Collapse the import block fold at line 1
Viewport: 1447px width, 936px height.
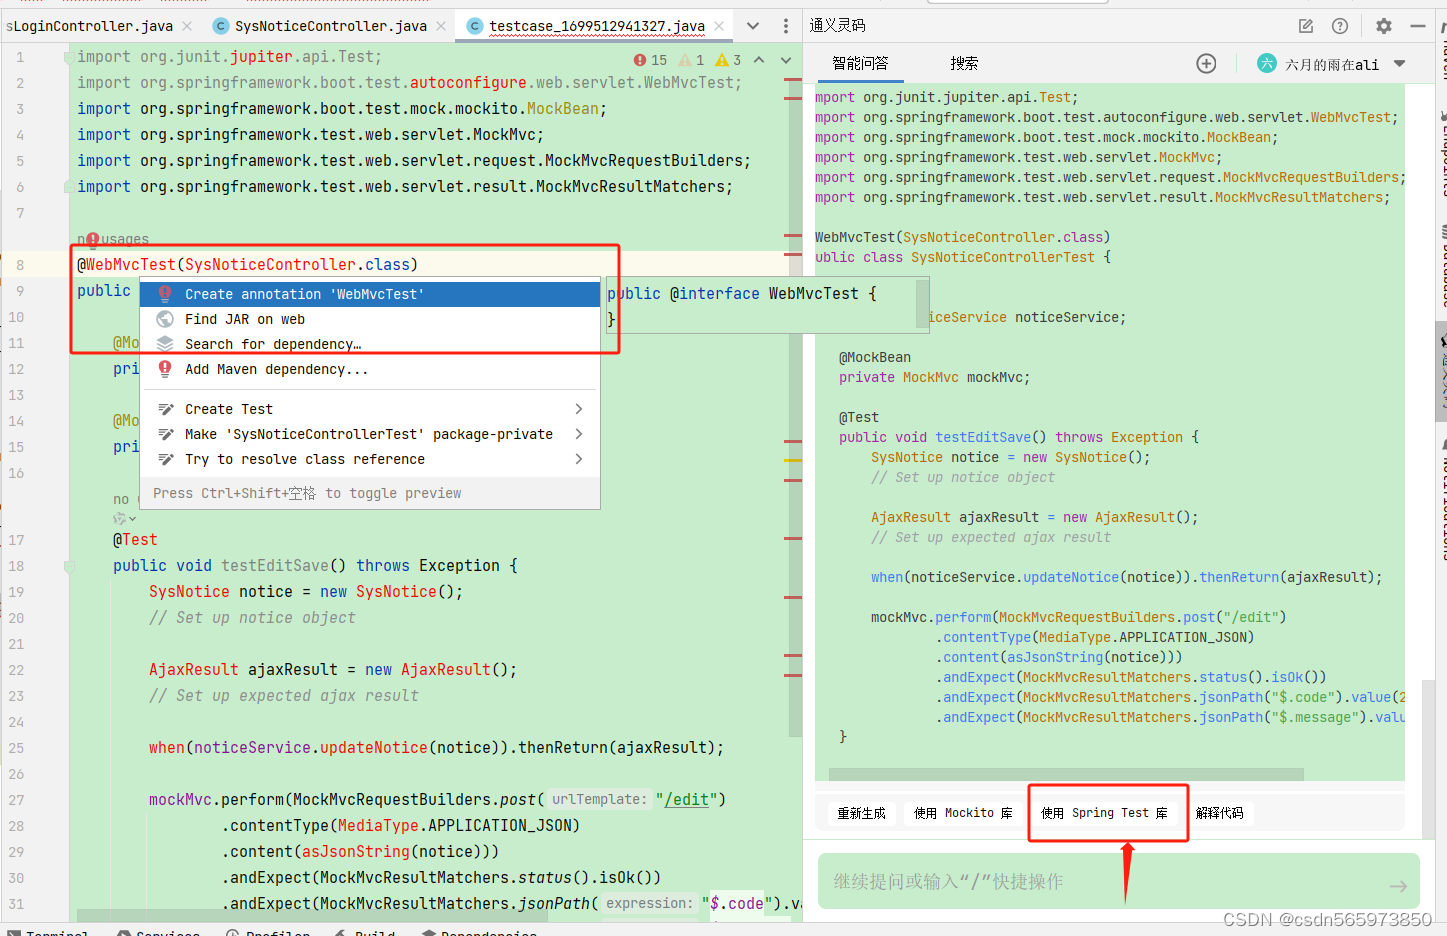pyautogui.click(x=70, y=57)
